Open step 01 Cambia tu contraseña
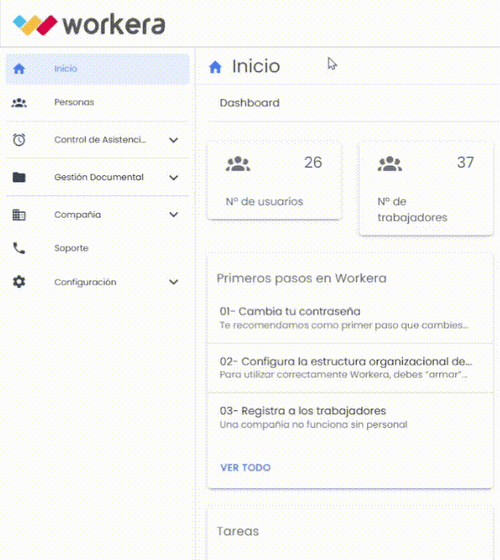This screenshot has width=500, height=560. coord(350,318)
